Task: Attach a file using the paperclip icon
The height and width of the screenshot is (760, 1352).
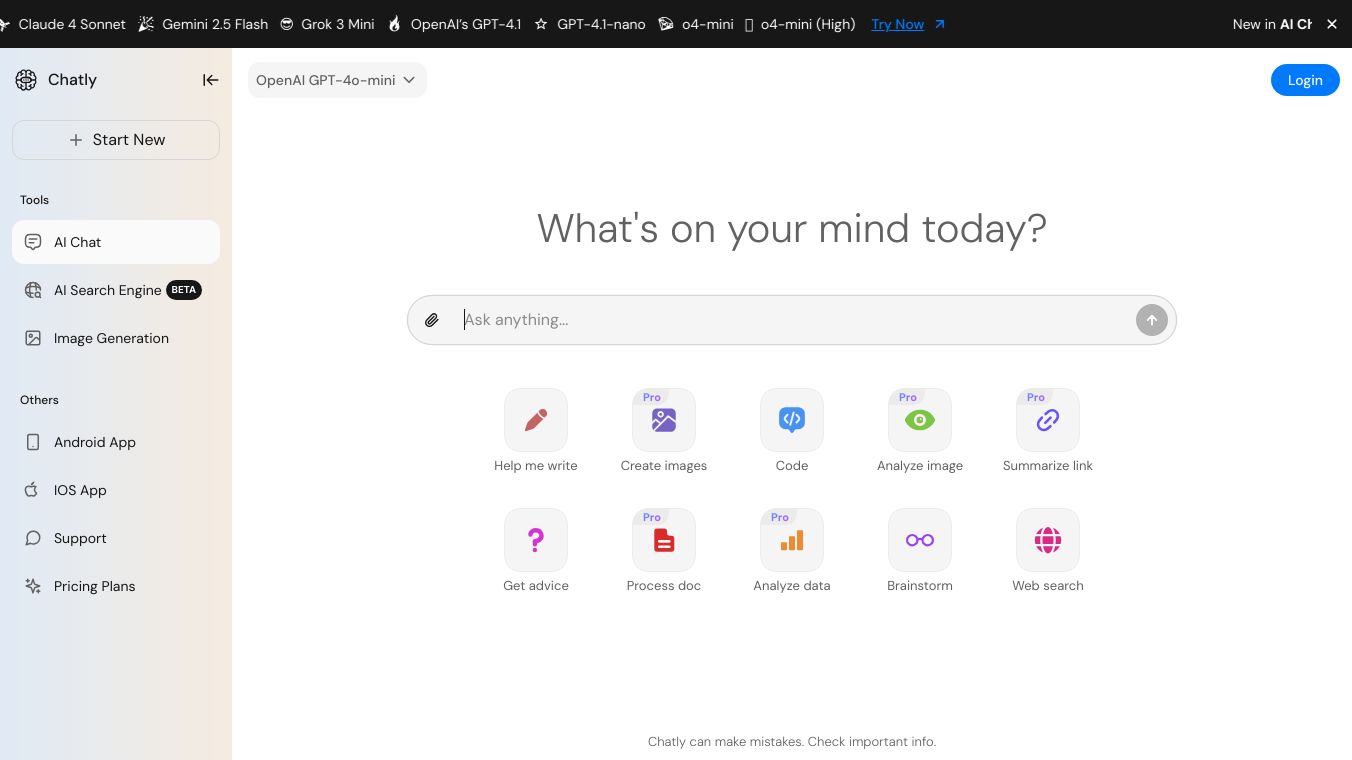Action: tap(432, 320)
